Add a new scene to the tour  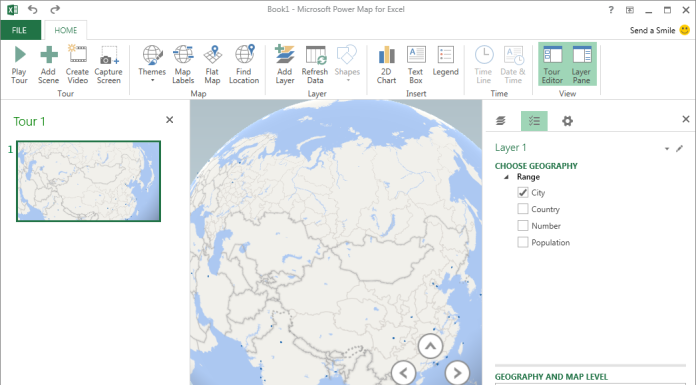[48, 64]
